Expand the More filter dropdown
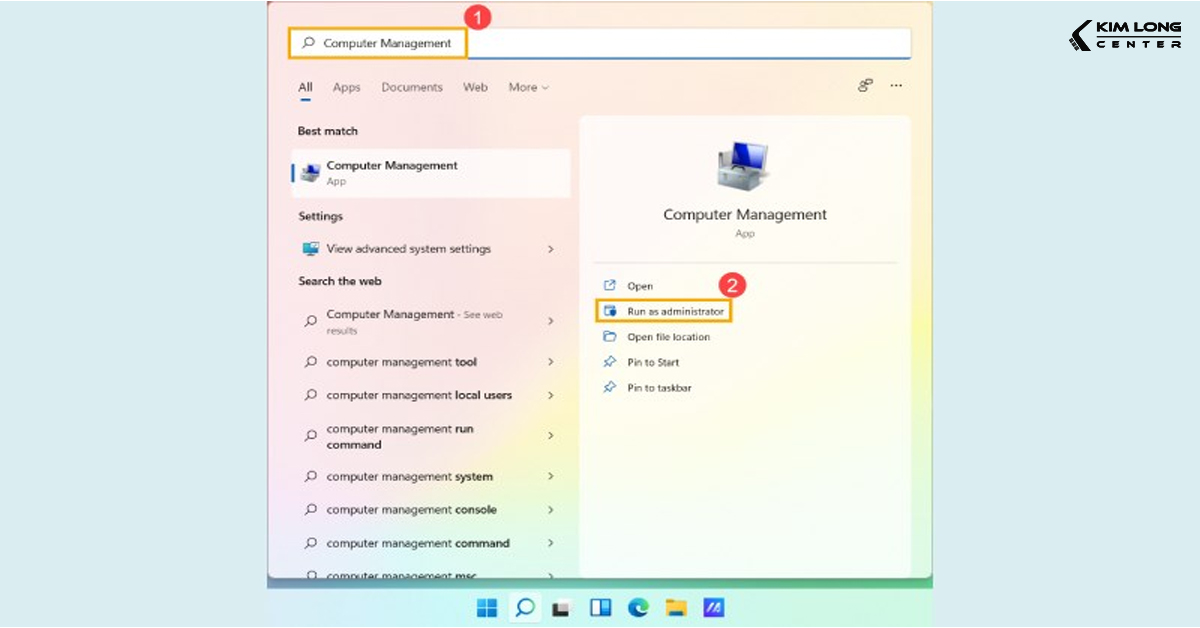 (528, 88)
